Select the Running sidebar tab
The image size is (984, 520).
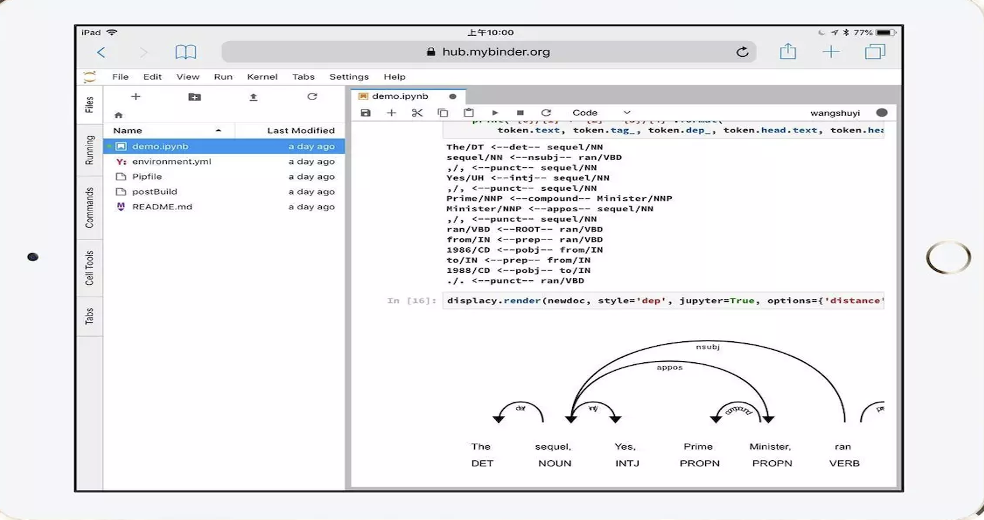[x=90, y=150]
